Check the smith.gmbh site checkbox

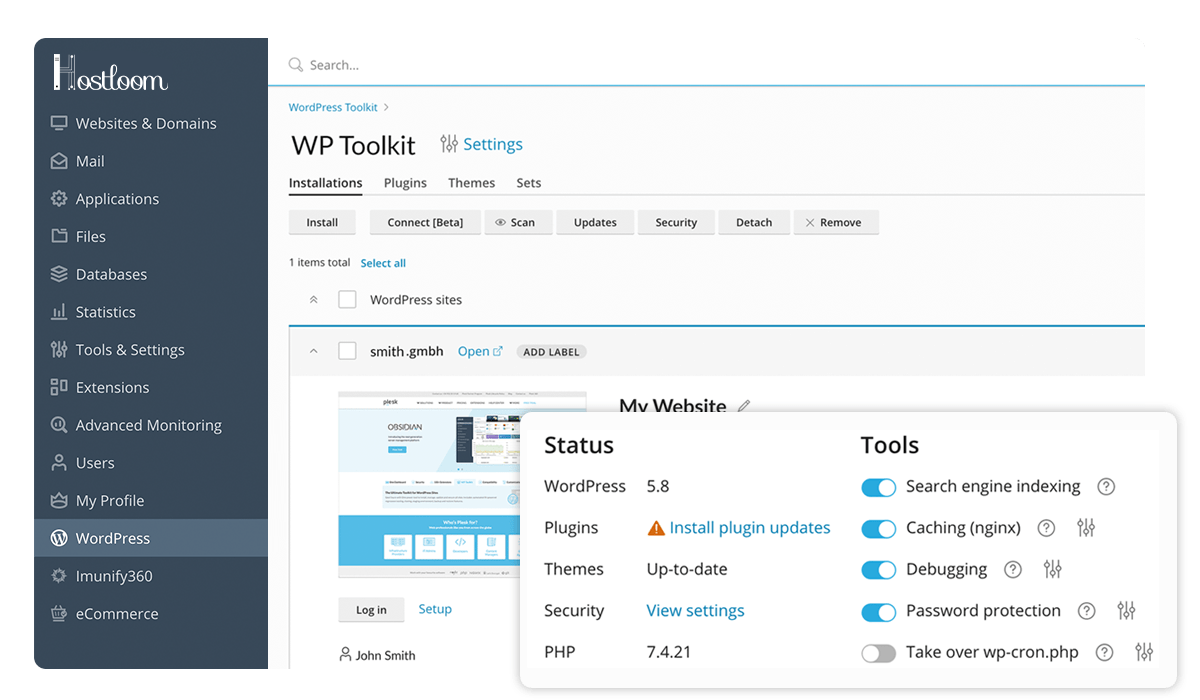[x=347, y=351]
